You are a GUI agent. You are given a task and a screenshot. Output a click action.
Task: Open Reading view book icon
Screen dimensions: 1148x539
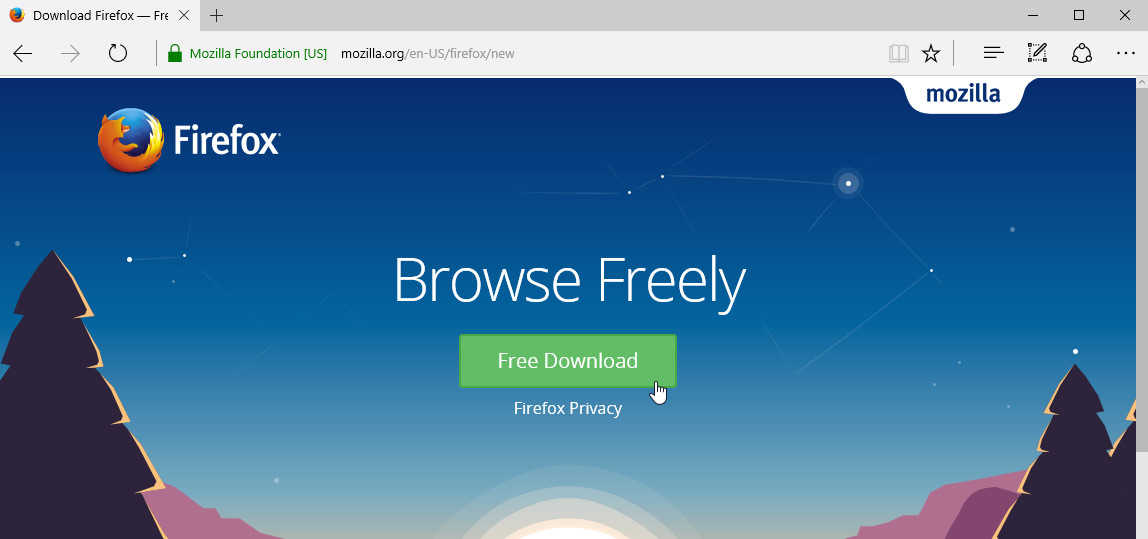pos(898,53)
